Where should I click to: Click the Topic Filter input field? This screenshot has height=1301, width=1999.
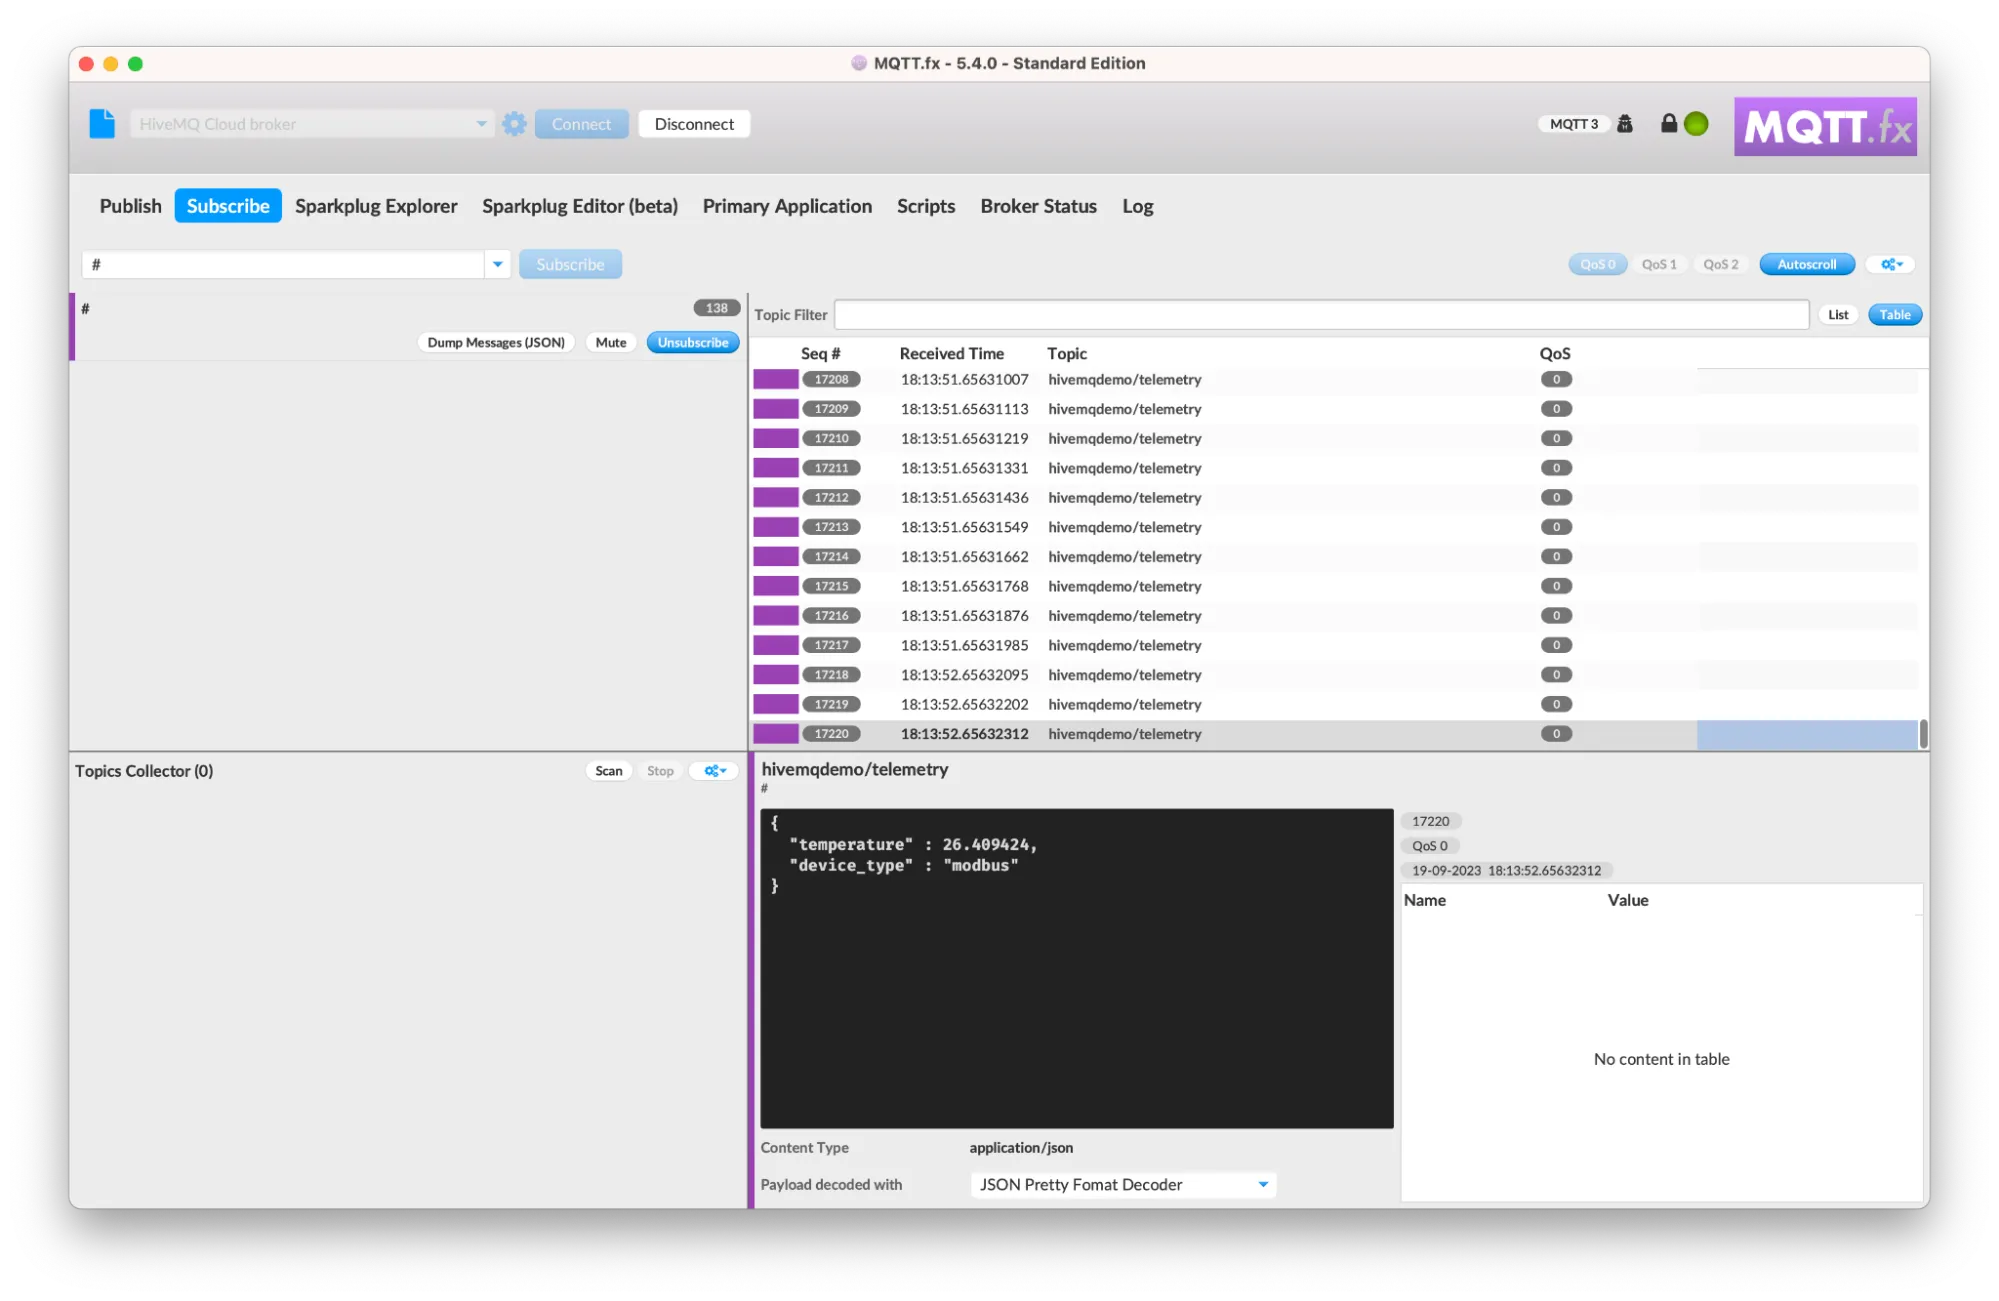(1321, 315)
